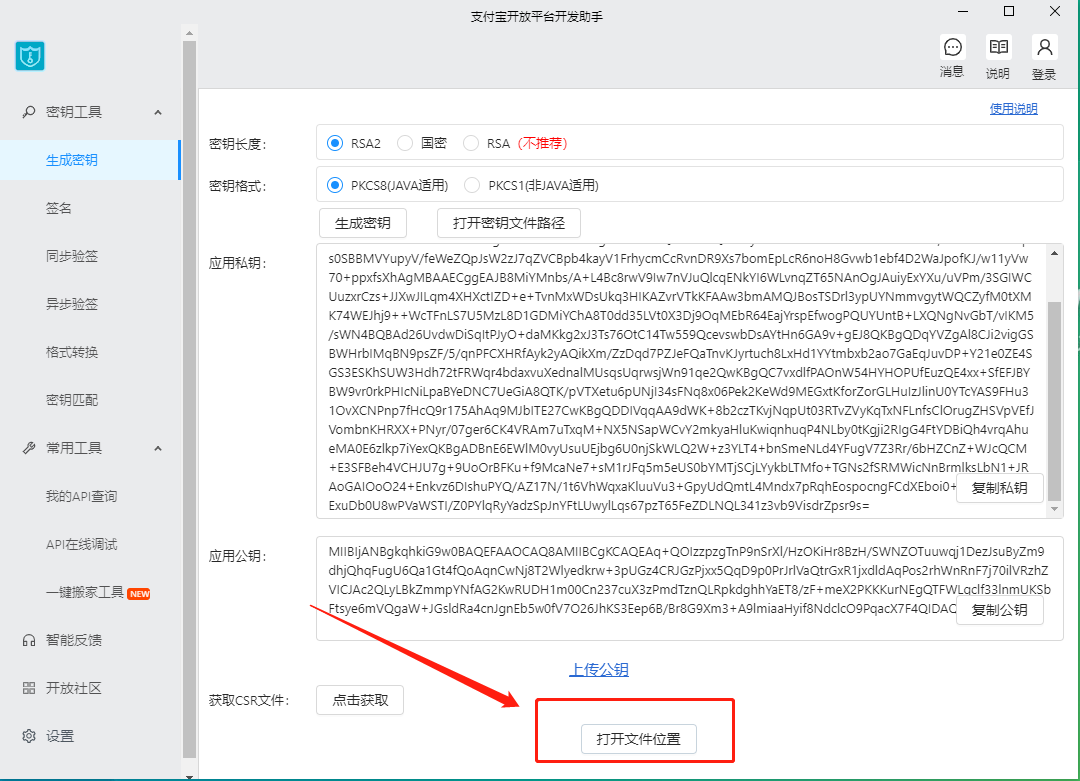The width and height of the screenshot is (1080, 781).
Task: Click the key icon beside 密钥工具
Action: [x=29, y=112]
